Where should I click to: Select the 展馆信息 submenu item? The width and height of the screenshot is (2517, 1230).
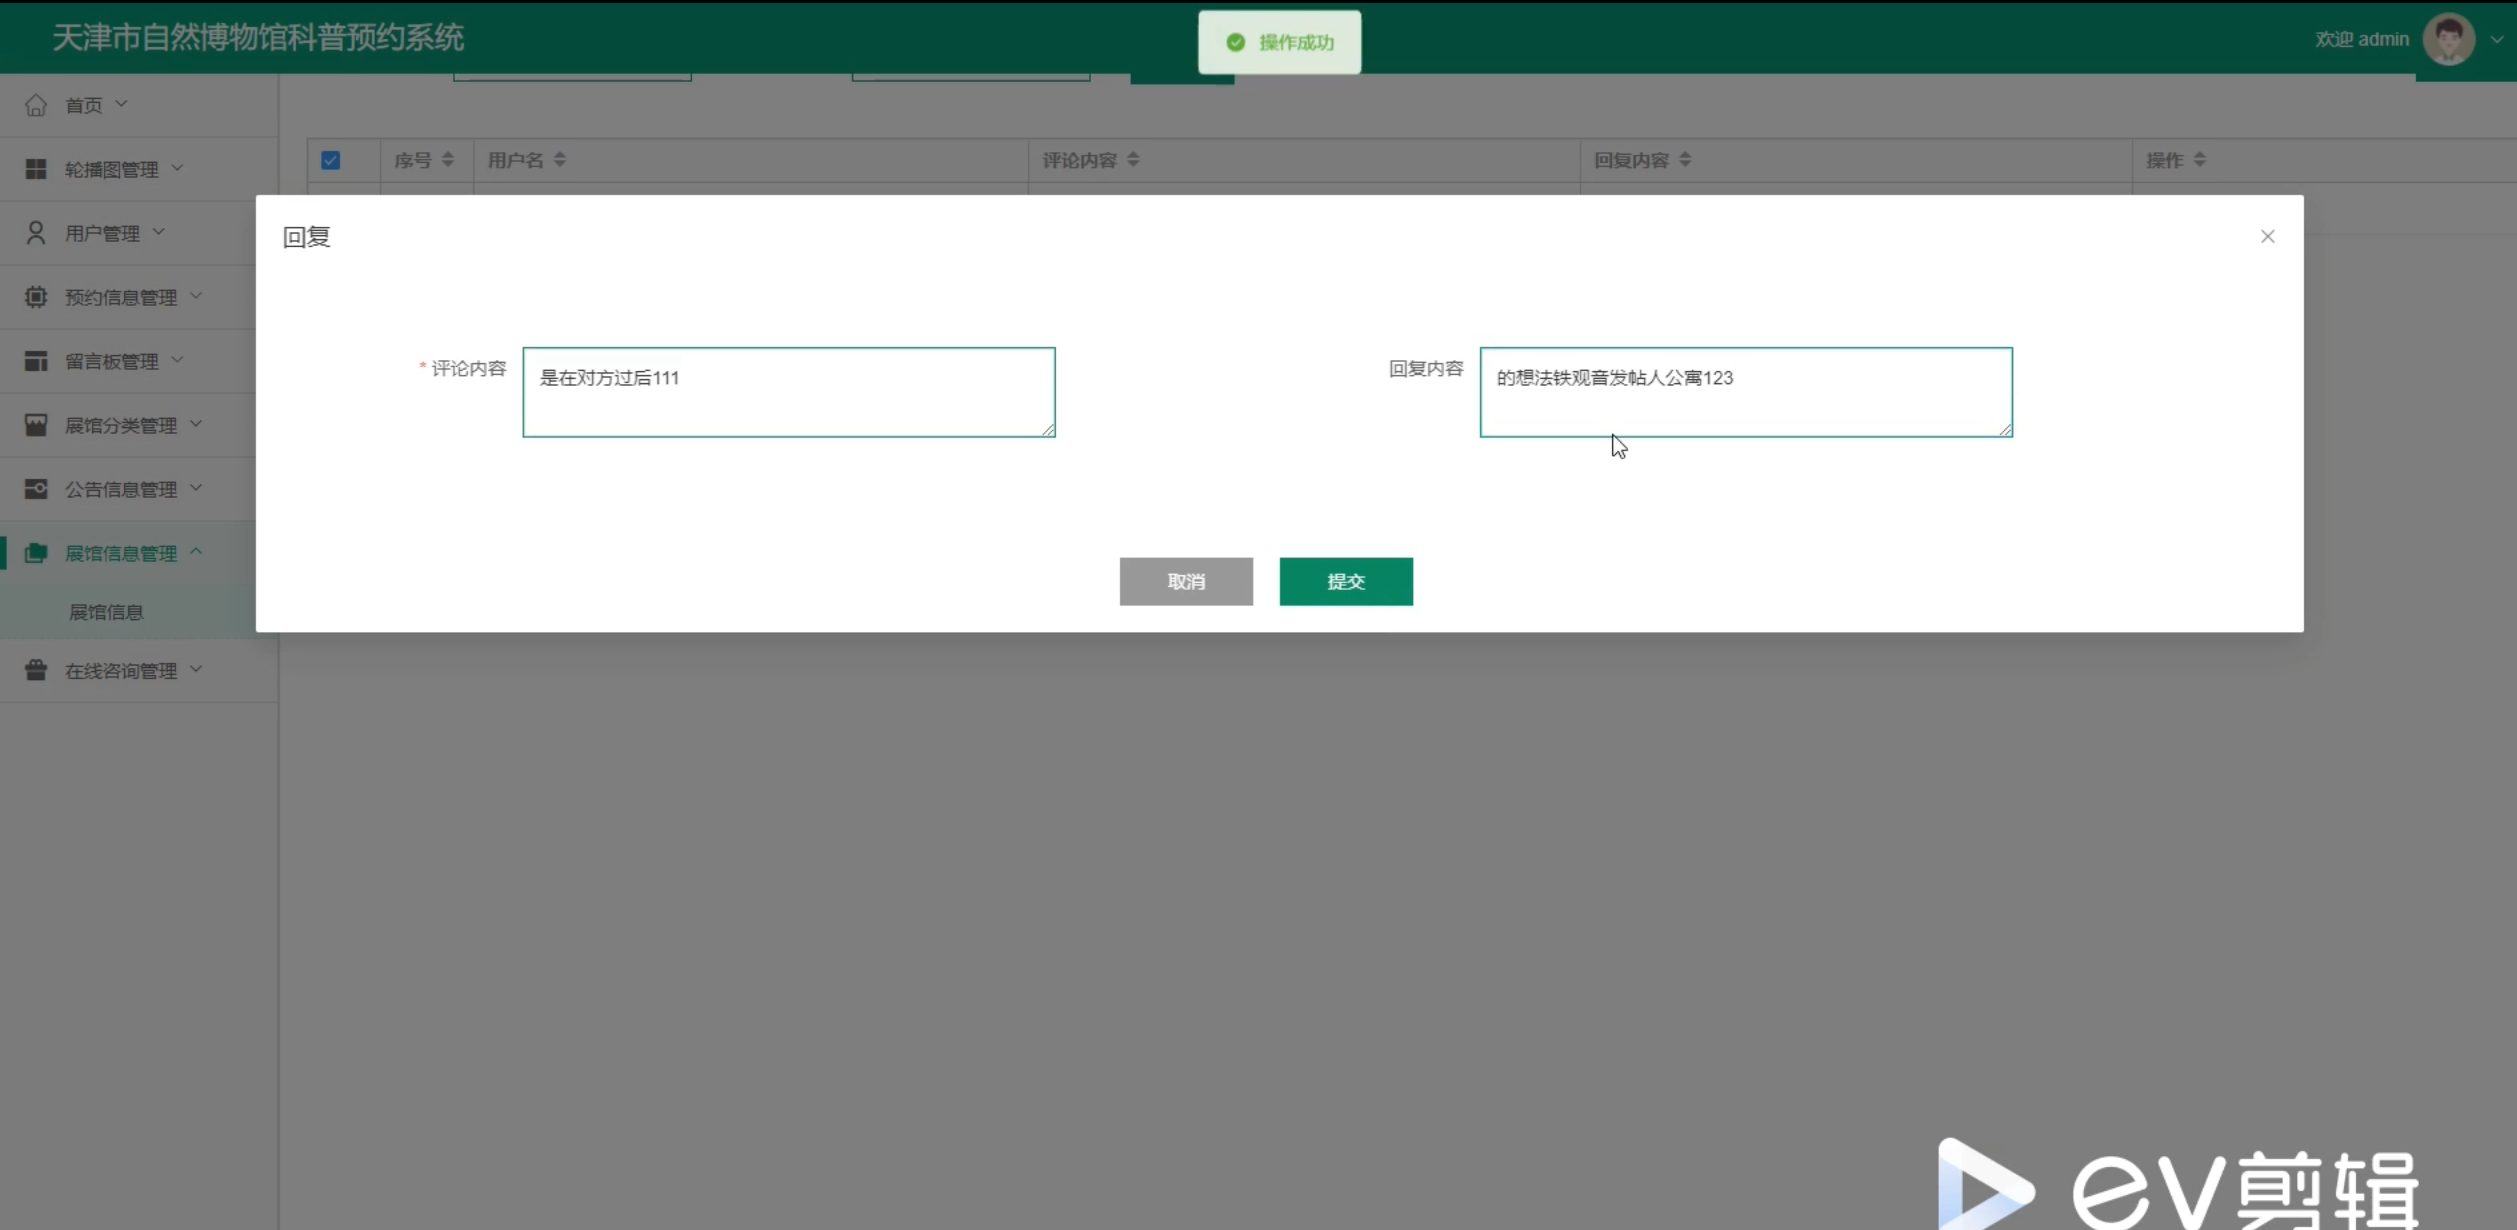pyautogui.click(x=106, y=612)
